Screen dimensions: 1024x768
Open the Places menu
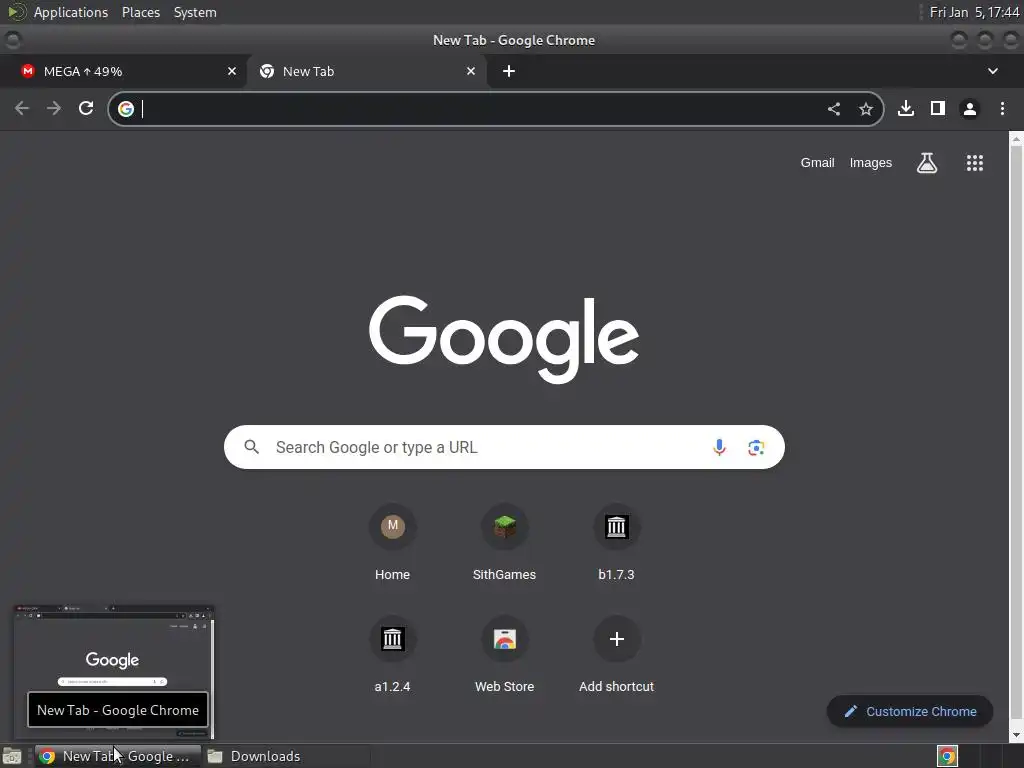pos(140,12)
